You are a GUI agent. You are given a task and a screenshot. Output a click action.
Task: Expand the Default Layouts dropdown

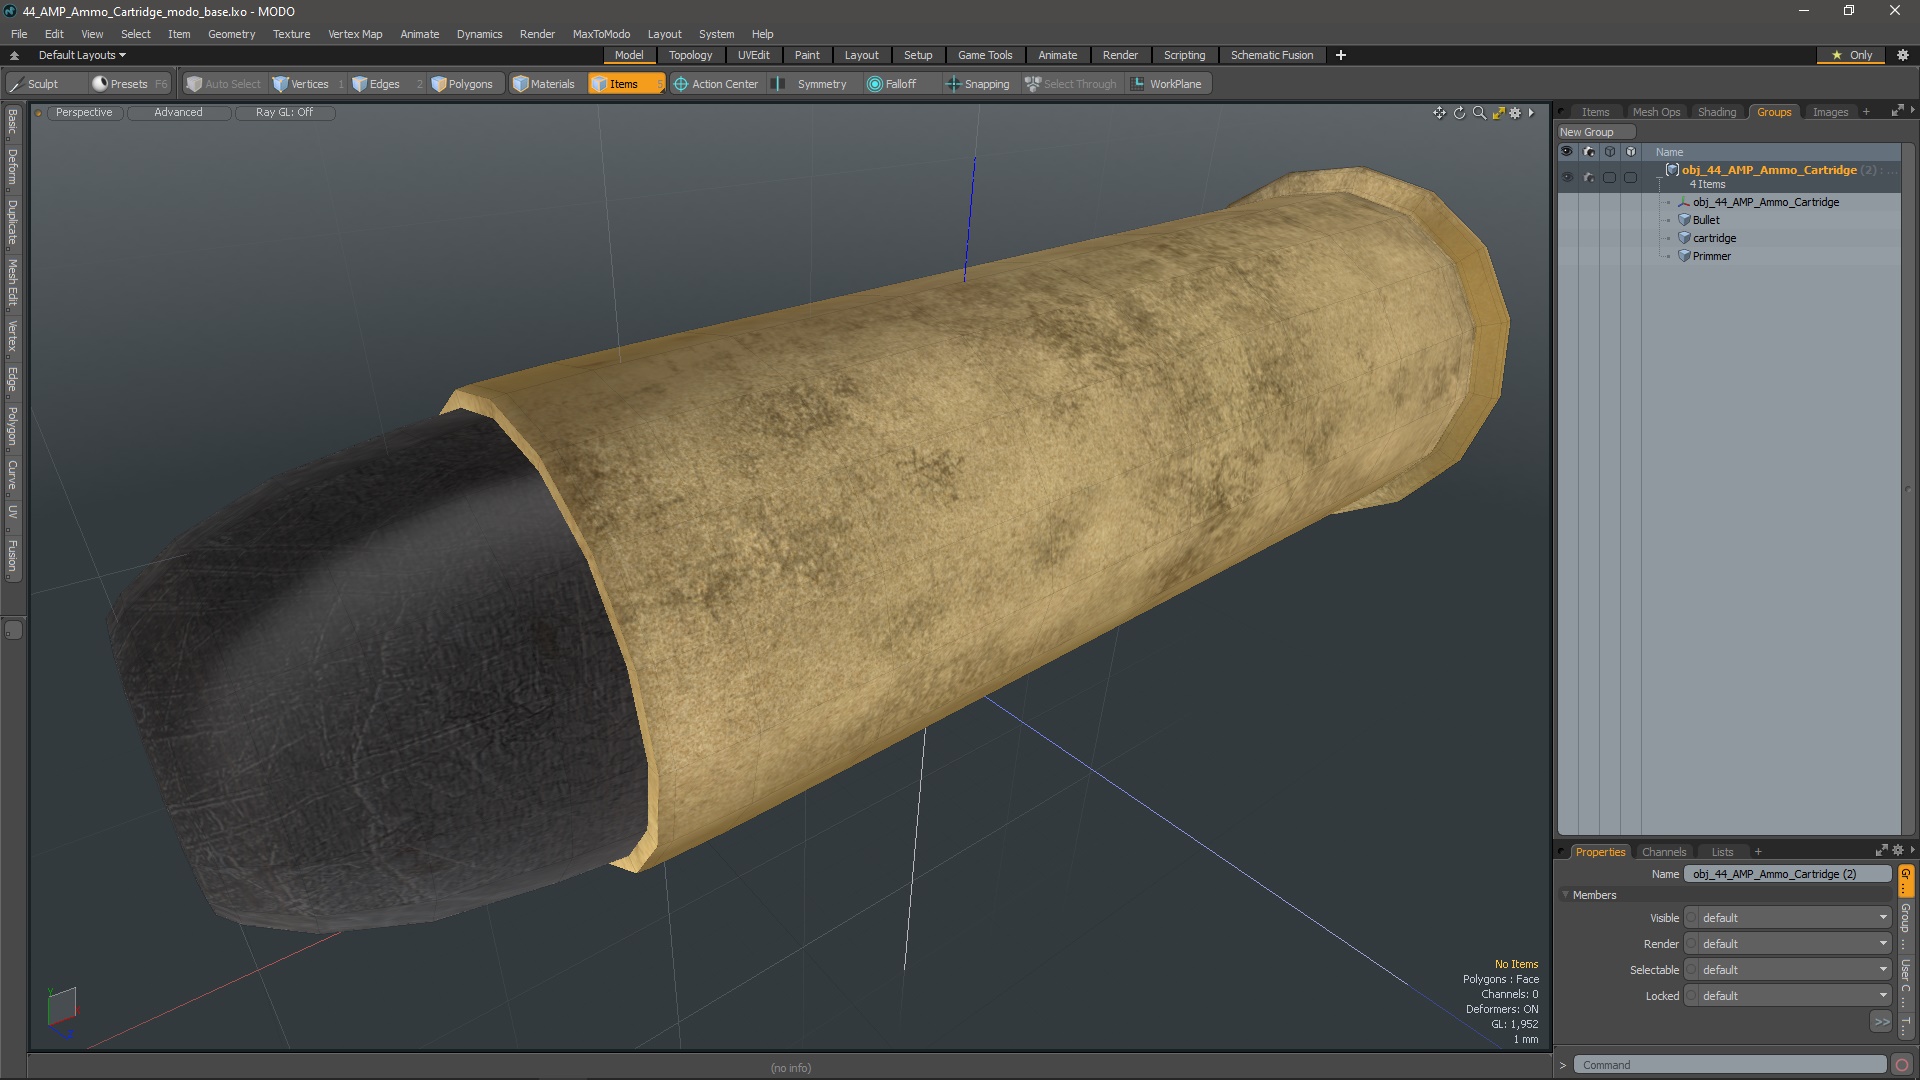pos(82,55)
